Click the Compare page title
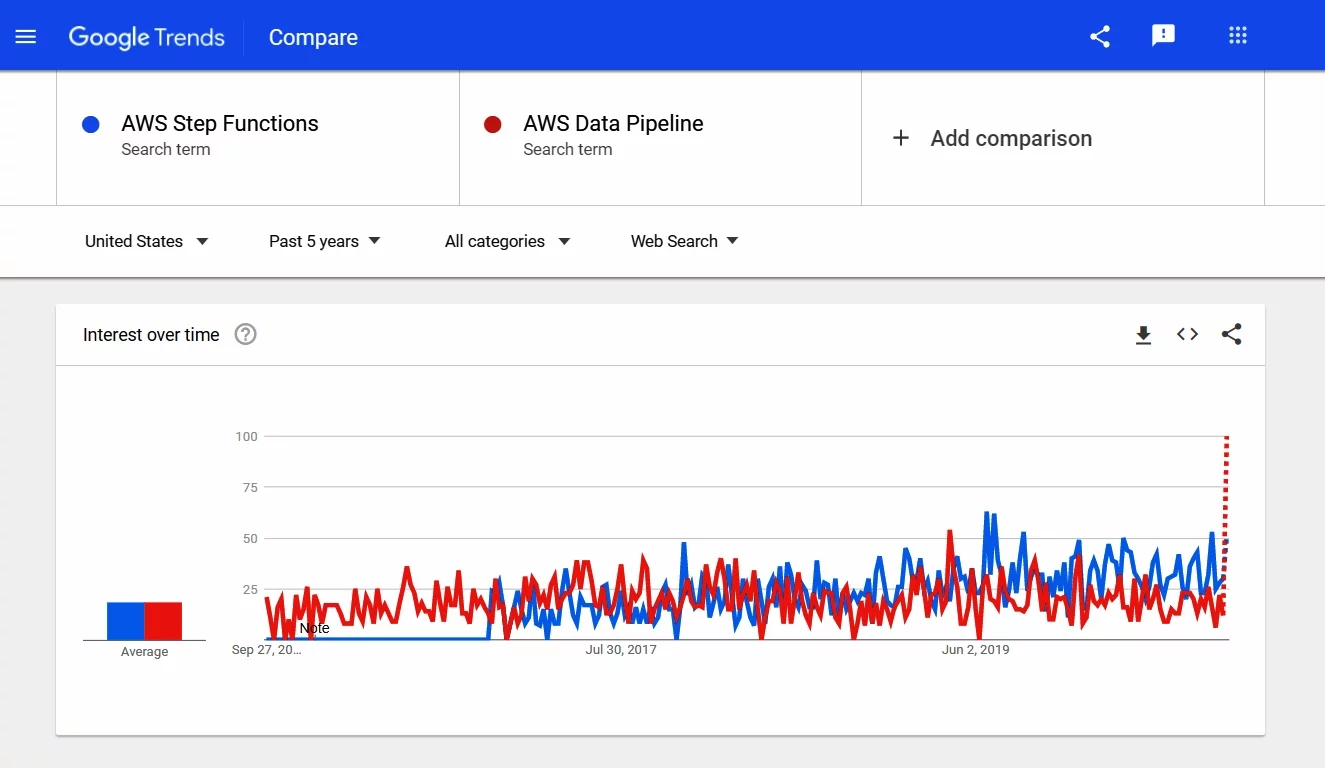 [313, 38]
